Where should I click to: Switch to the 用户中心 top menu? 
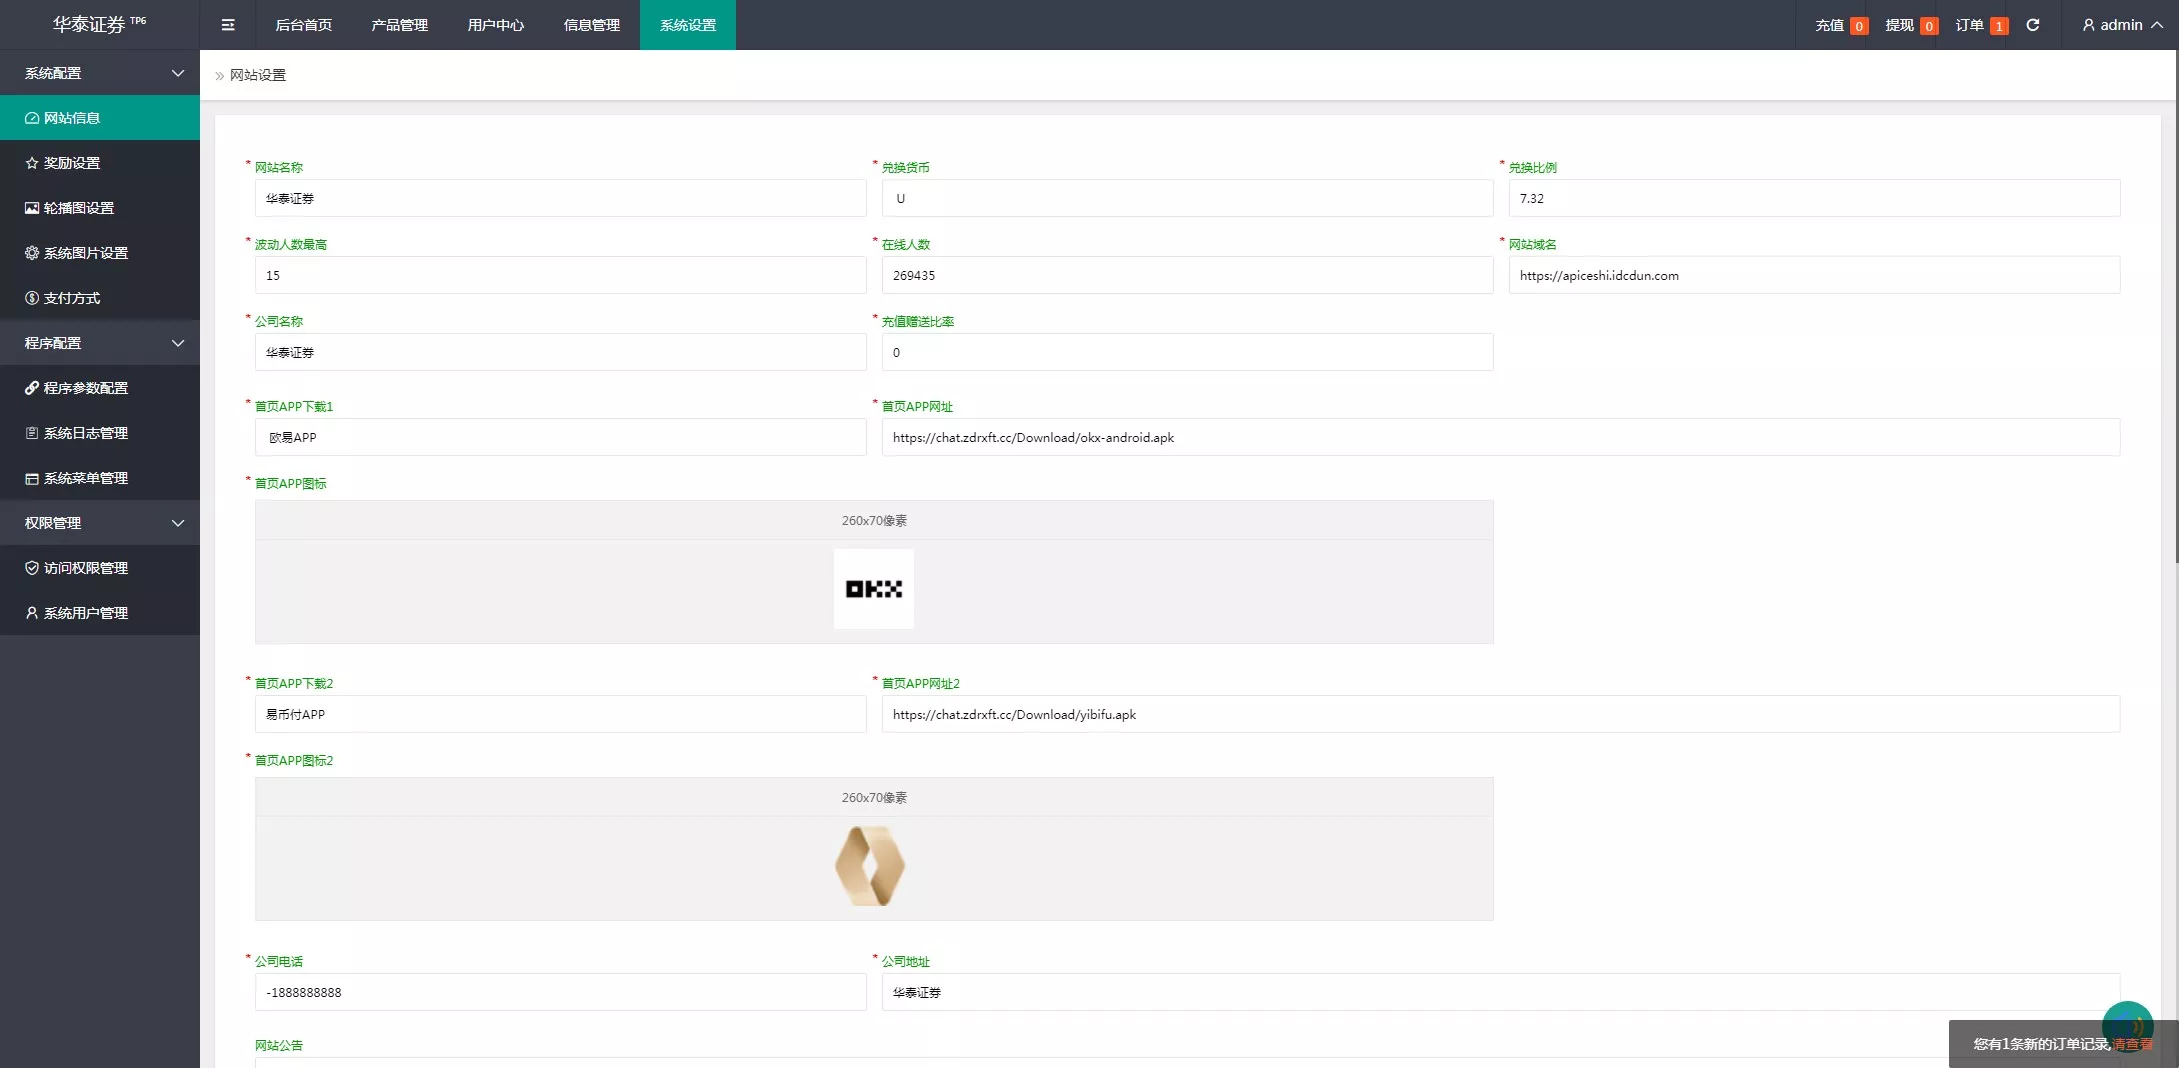tap(496, 25)
